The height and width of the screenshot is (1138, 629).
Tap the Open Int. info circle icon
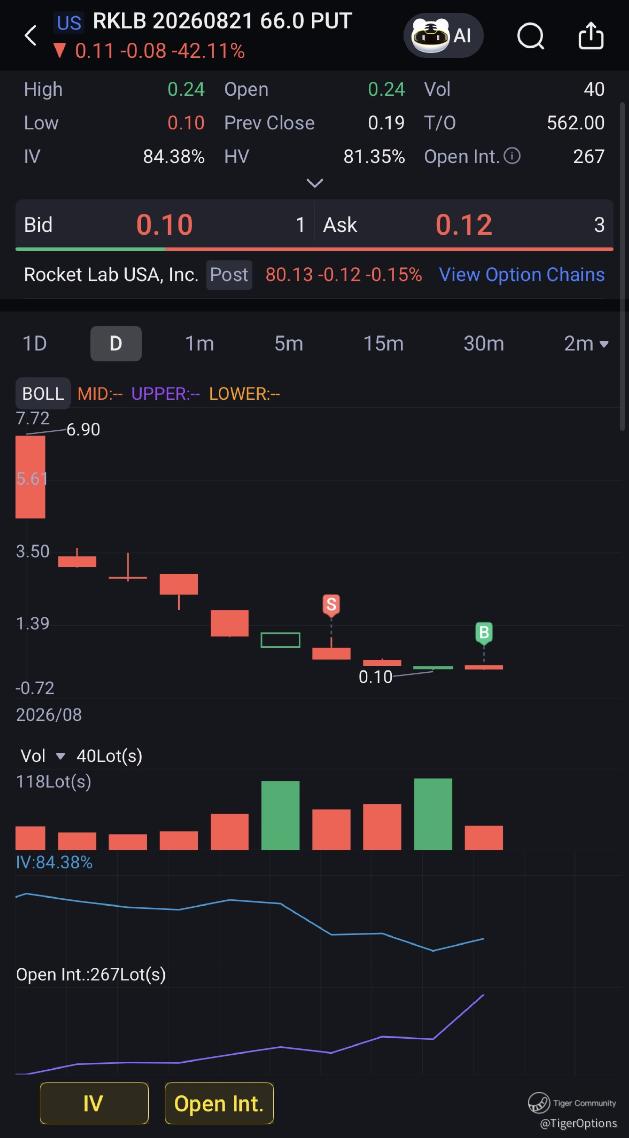(x=512, y=155)
